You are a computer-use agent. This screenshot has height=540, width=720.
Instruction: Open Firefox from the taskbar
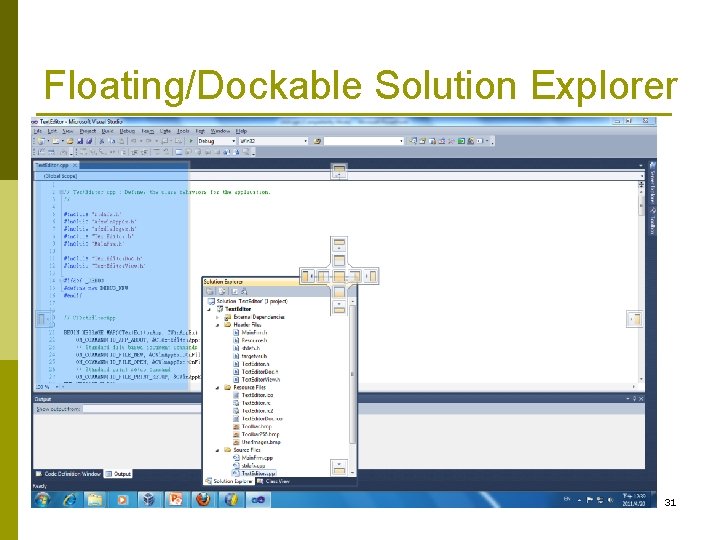(x=203, y=499)
